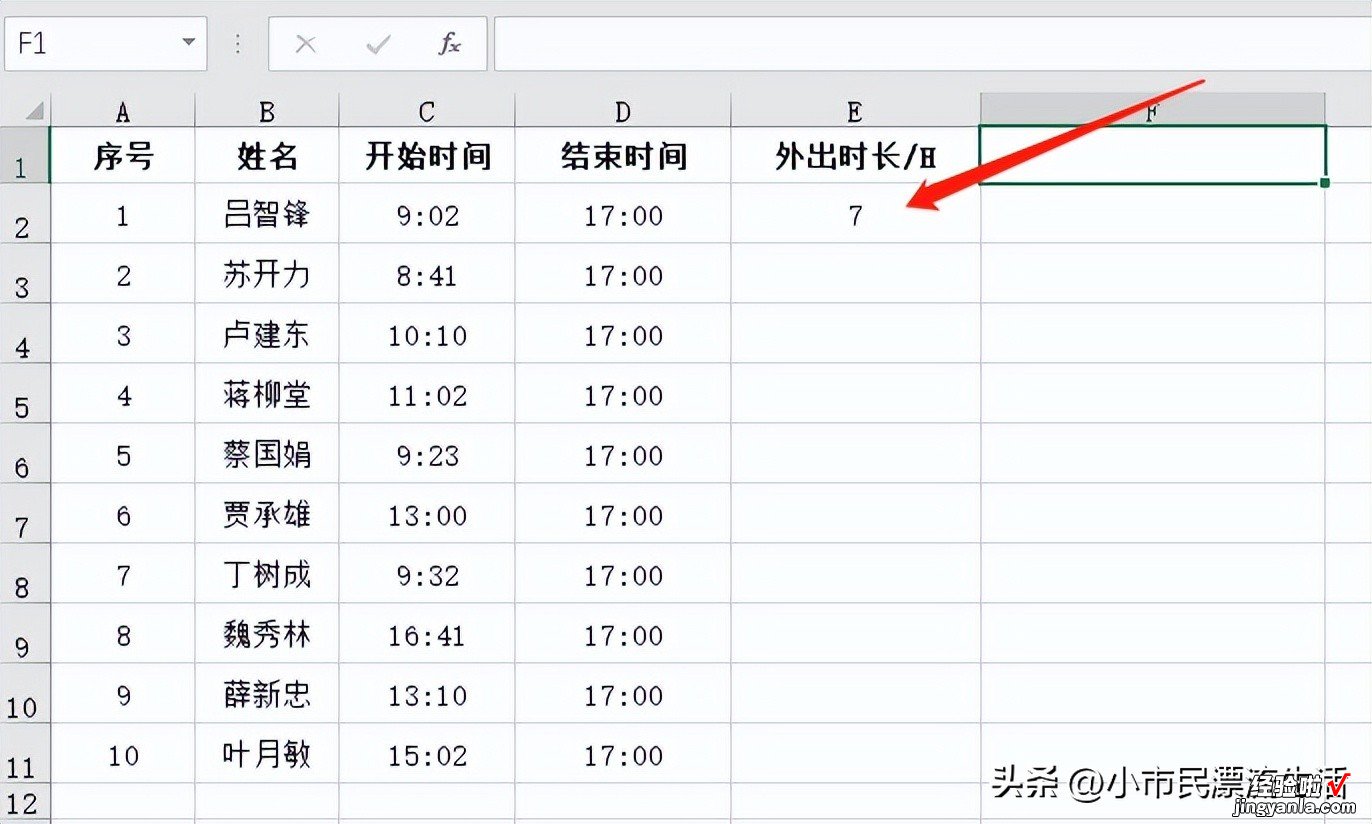This screenshot has width=1372, height=824.
Task: Select column D header
Action: coord(623,110)
